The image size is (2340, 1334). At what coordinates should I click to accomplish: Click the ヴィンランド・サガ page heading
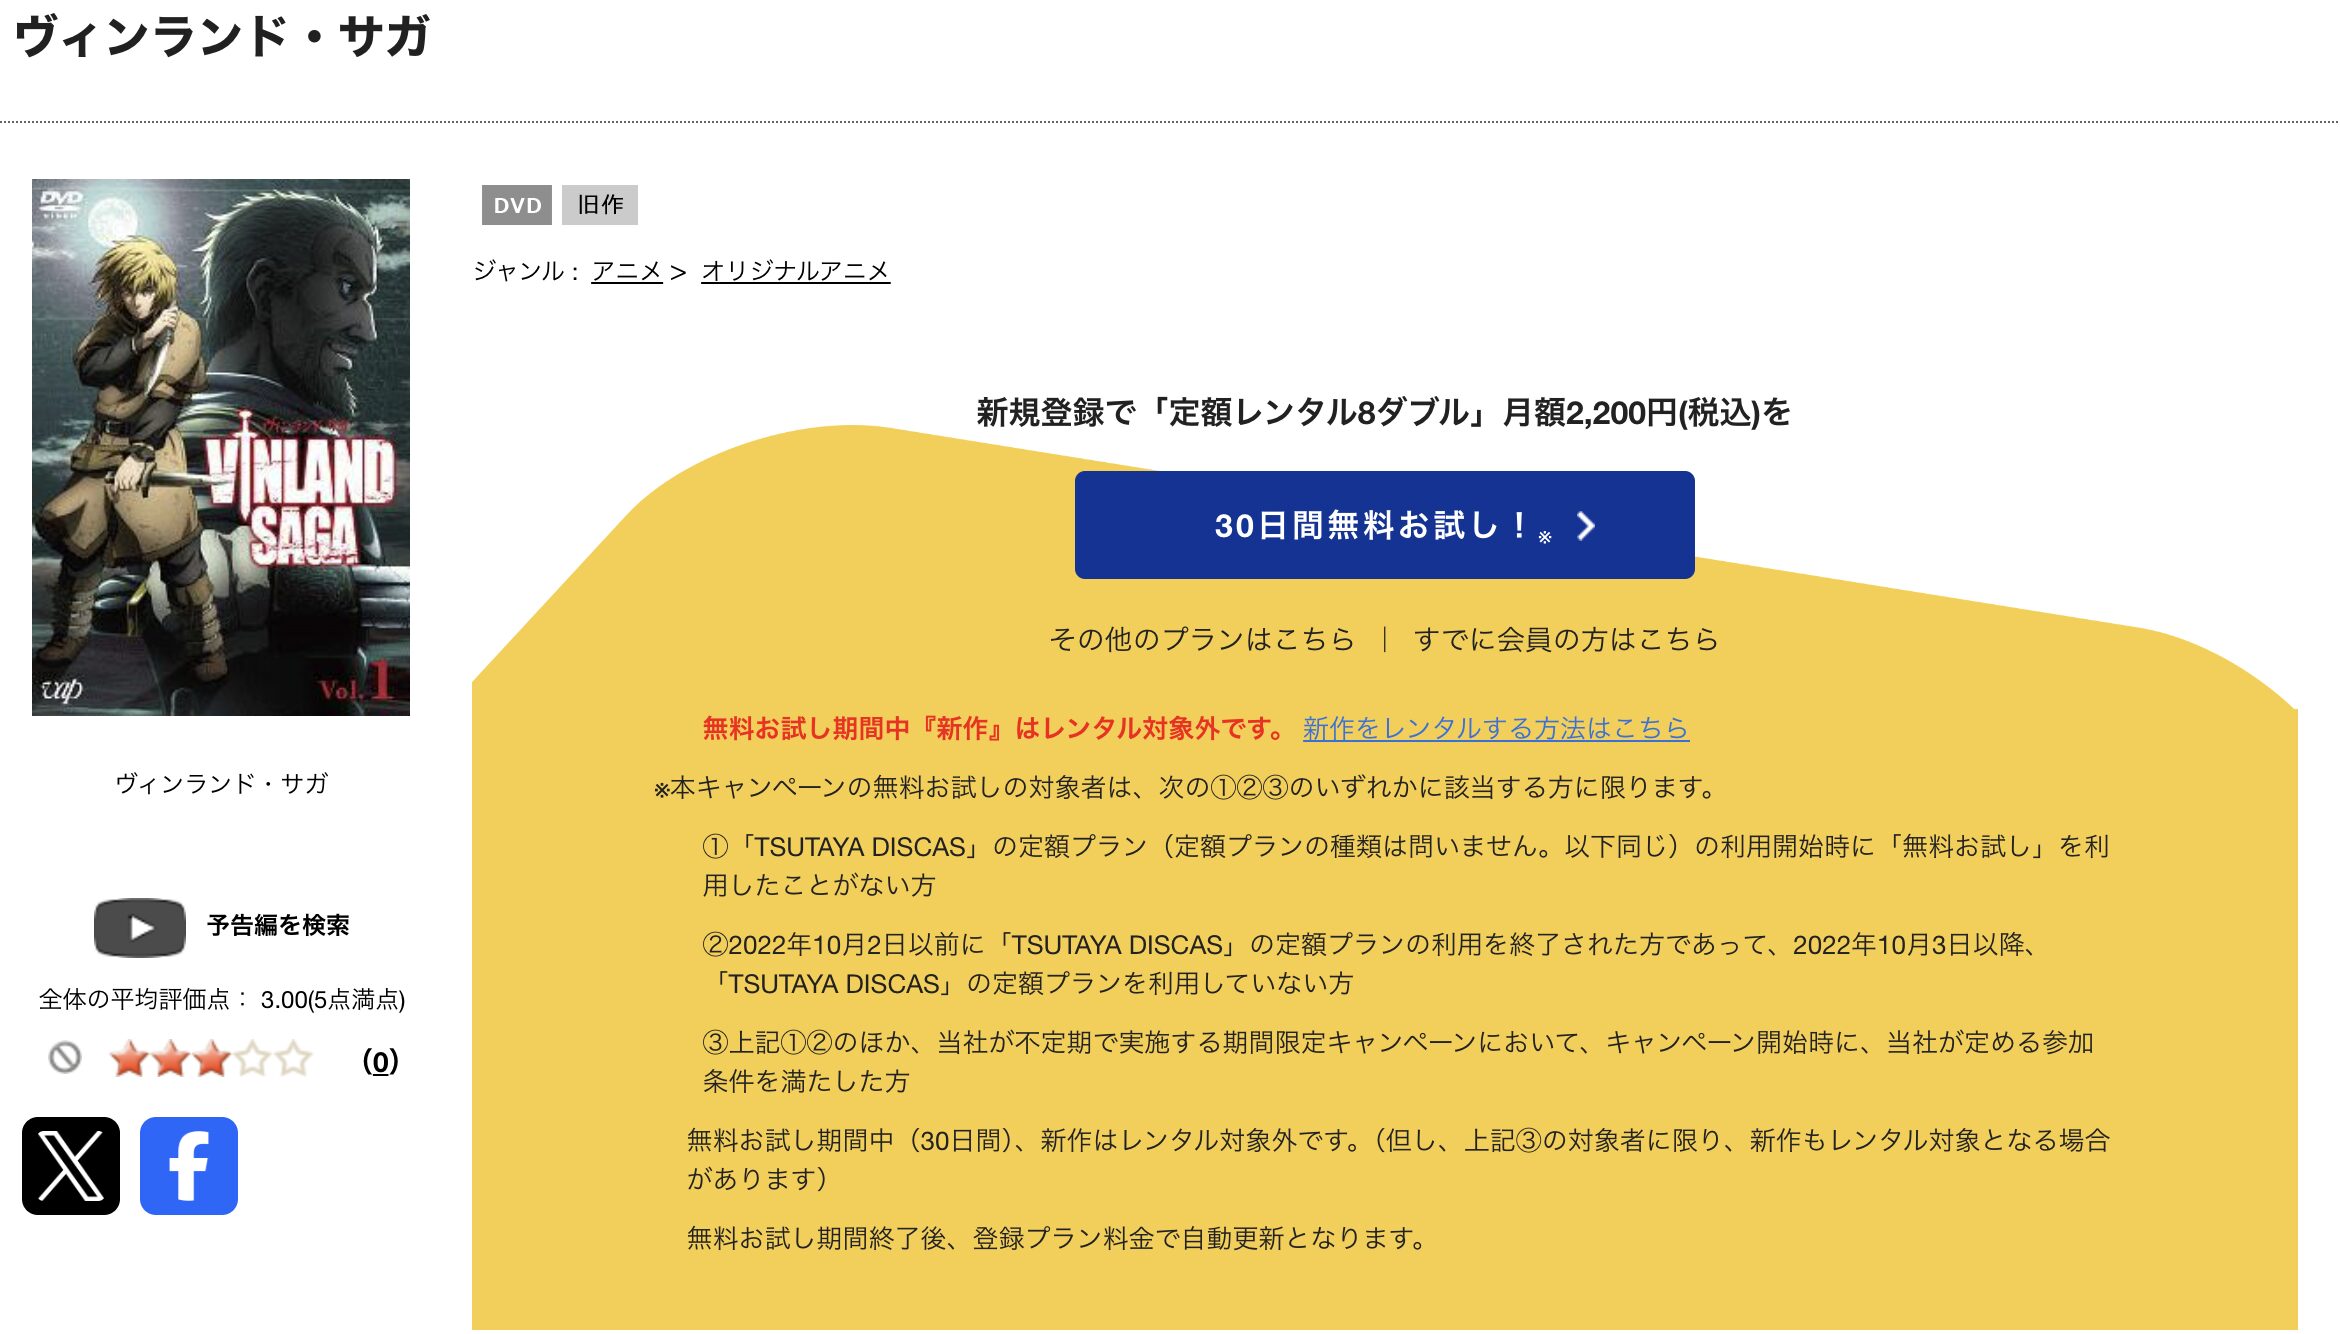coord(222,36)
